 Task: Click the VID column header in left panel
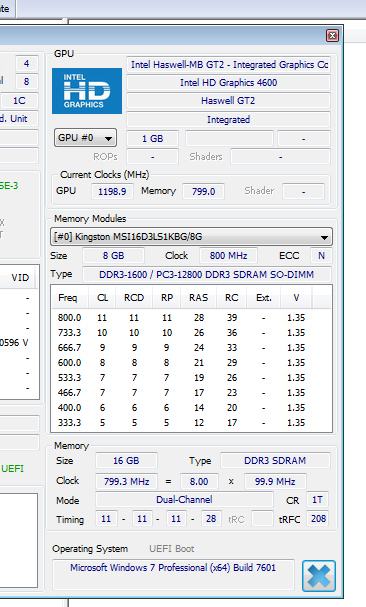(x=20, y=278)
